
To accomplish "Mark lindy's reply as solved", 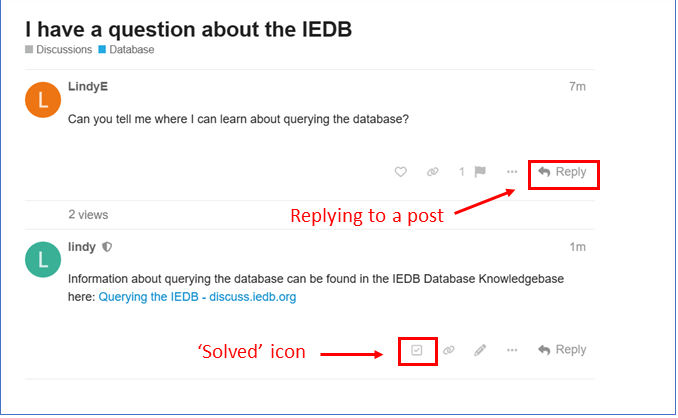I will click(417, 350).
